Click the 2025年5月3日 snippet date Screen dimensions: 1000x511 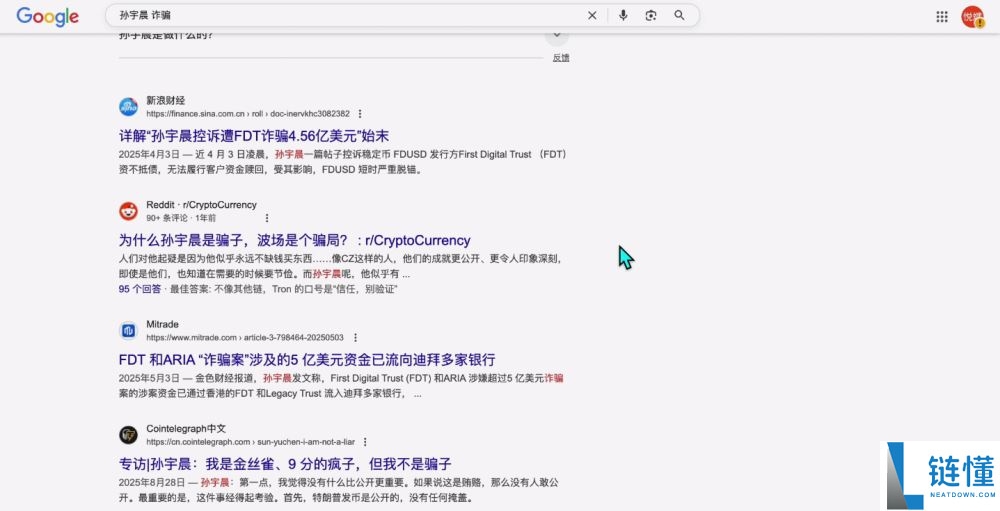click(148, 378)
